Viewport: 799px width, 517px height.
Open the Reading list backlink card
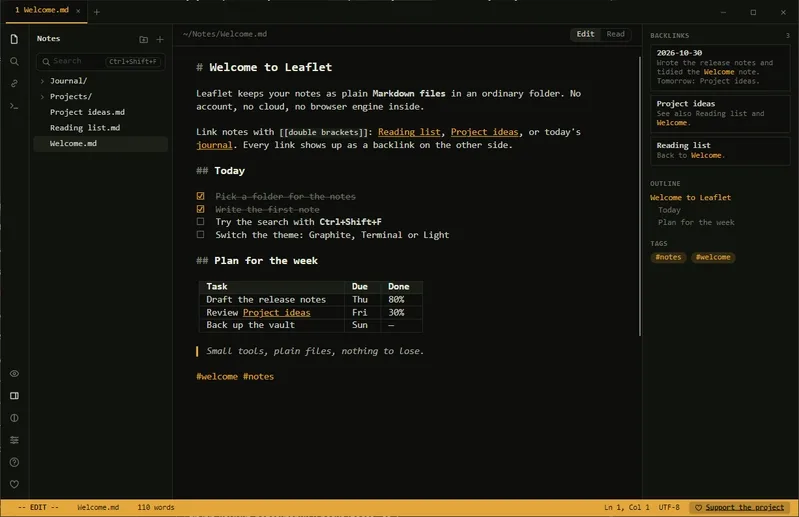point(720,150)
